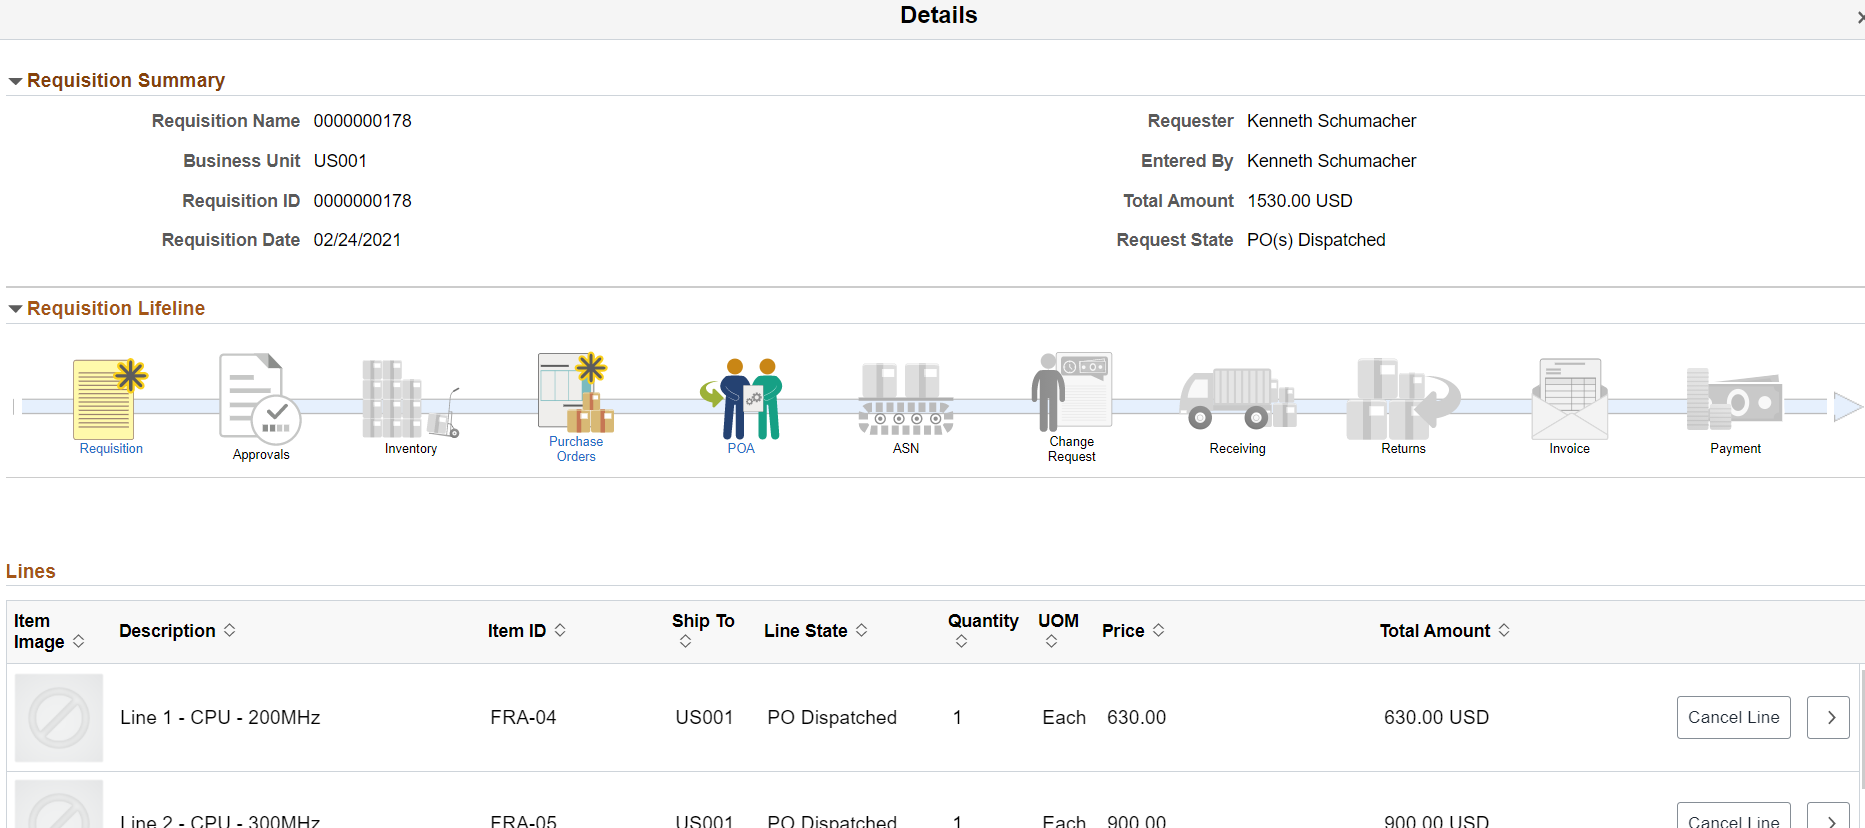
Task: Open the Purchase Orders lifeline icon
Action: 576,392
